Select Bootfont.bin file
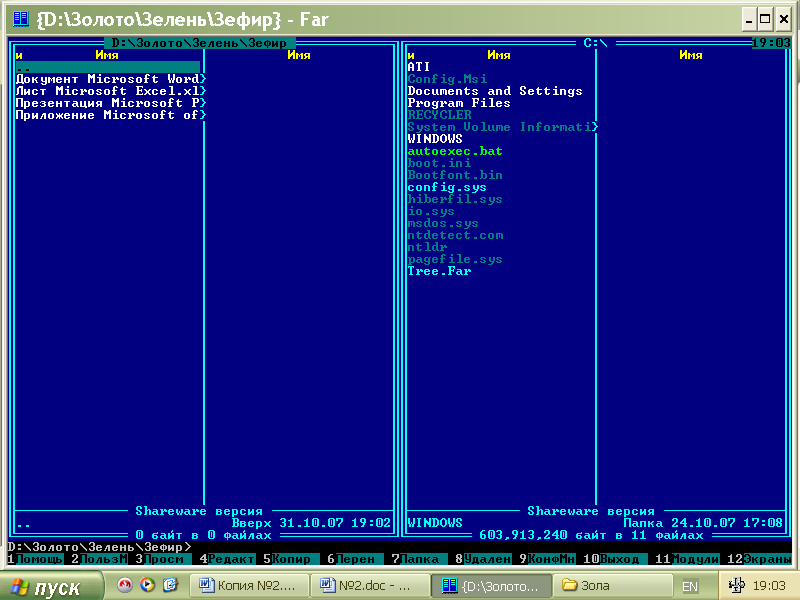The image size is (800, 600). (x=455, y=175)
